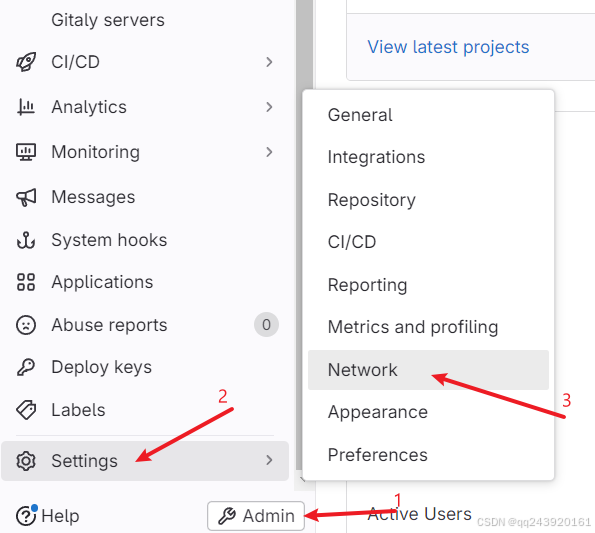Click the Admin button
This screenshot has width=595, height=533.
click(256, 516)
